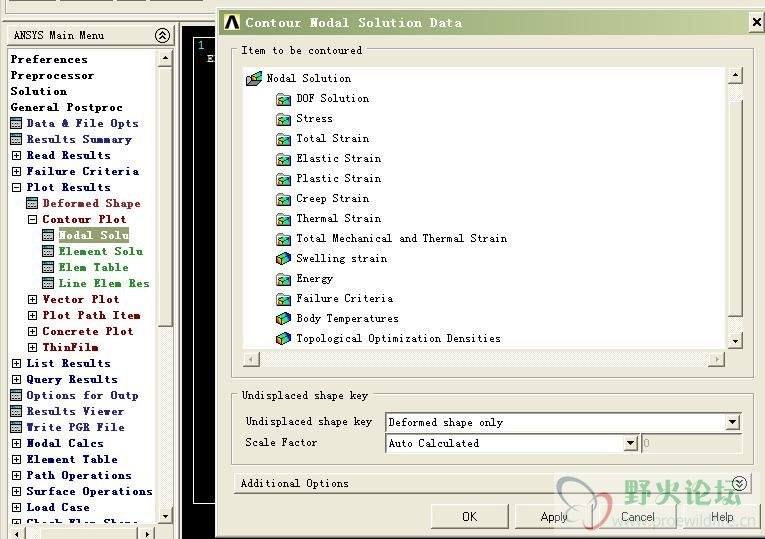Expand the Vector Plot tree node
The height and width of the screenshot is (539, 765).
[32, 299]
